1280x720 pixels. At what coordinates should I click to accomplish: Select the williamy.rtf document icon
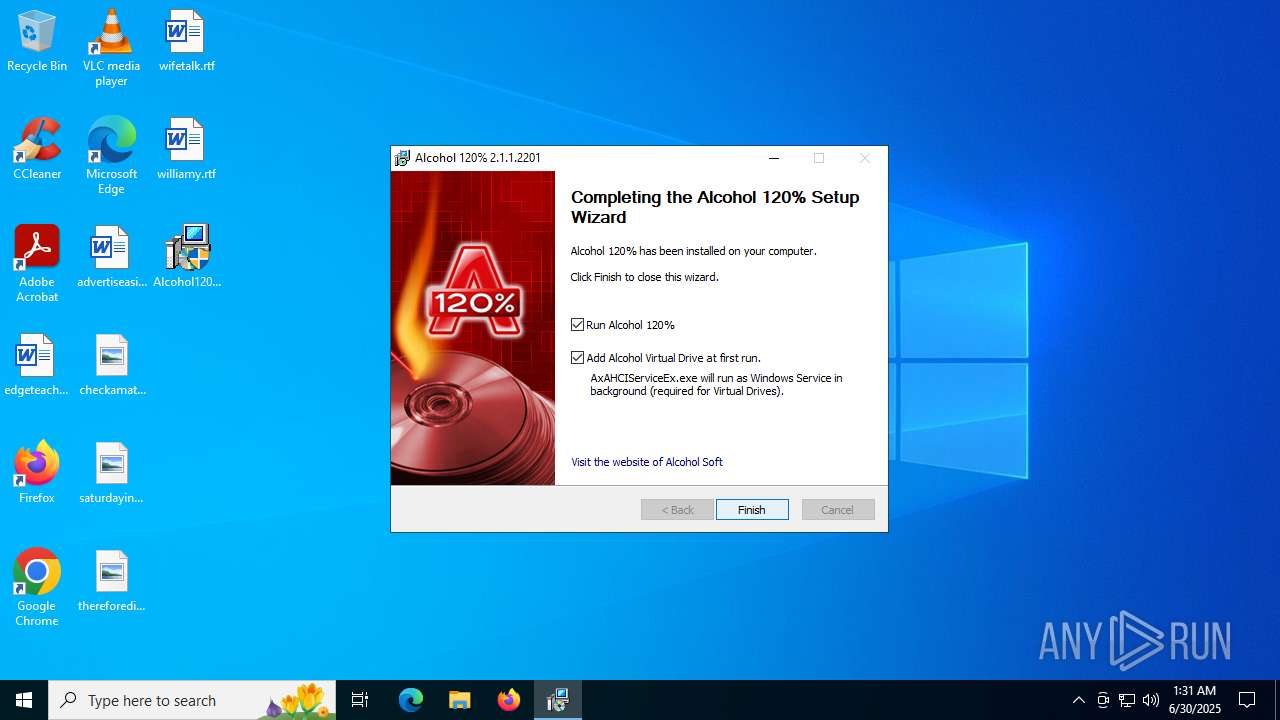pyautogui.click(x=186, y=149)
